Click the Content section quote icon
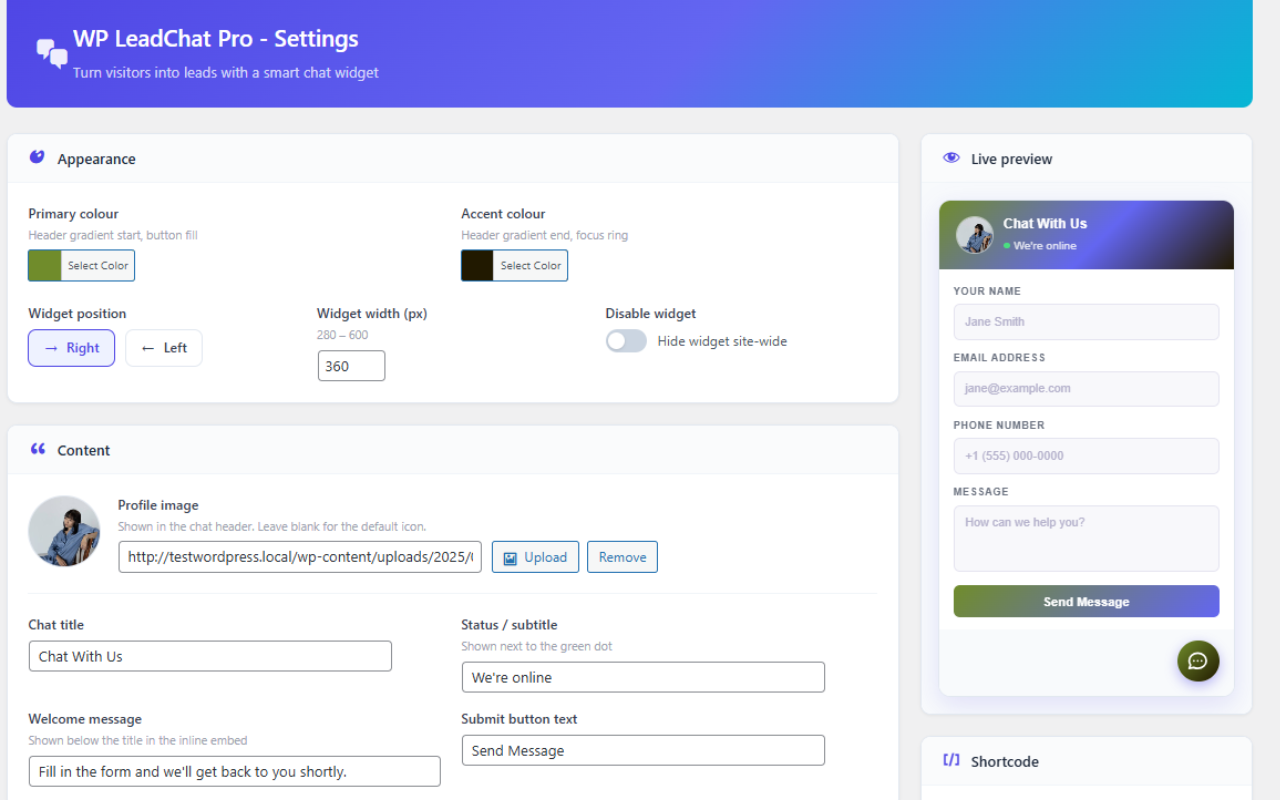This screenshot has width=1280, height=800. click(38, 449)
